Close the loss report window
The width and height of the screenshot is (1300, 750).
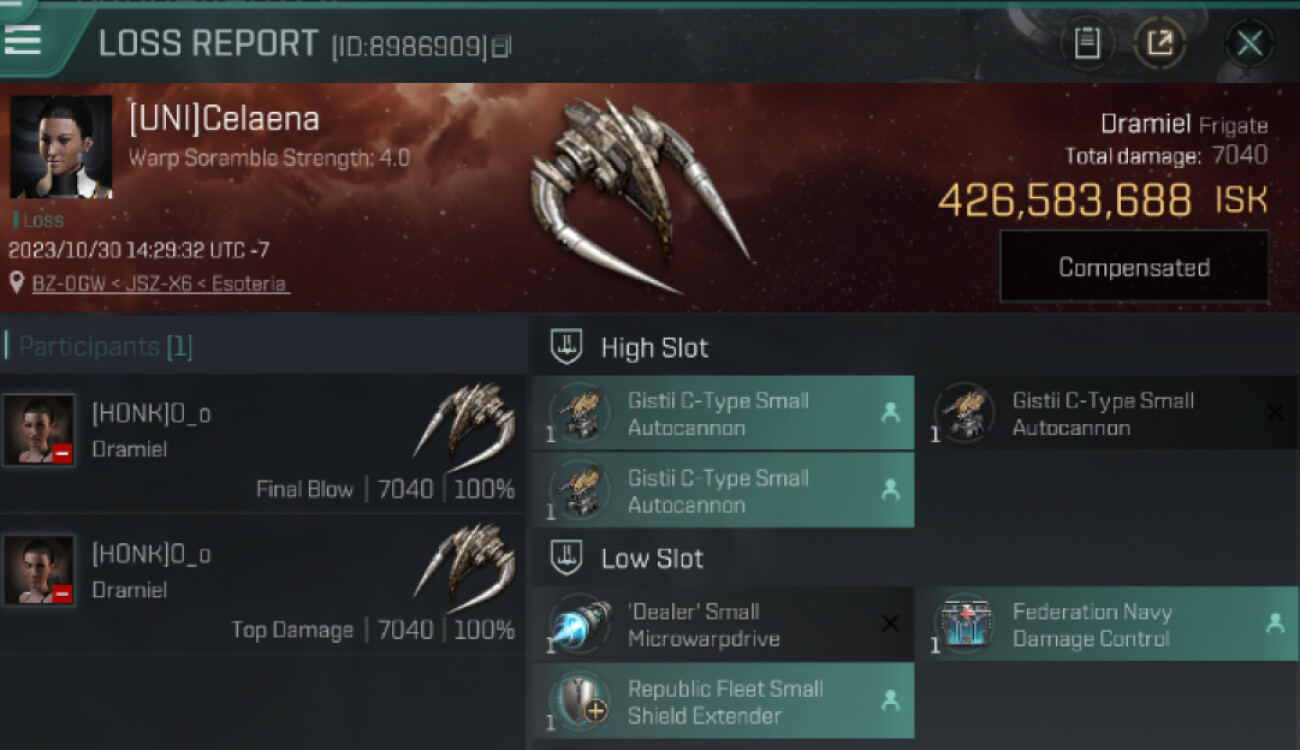click(1249, 43)
